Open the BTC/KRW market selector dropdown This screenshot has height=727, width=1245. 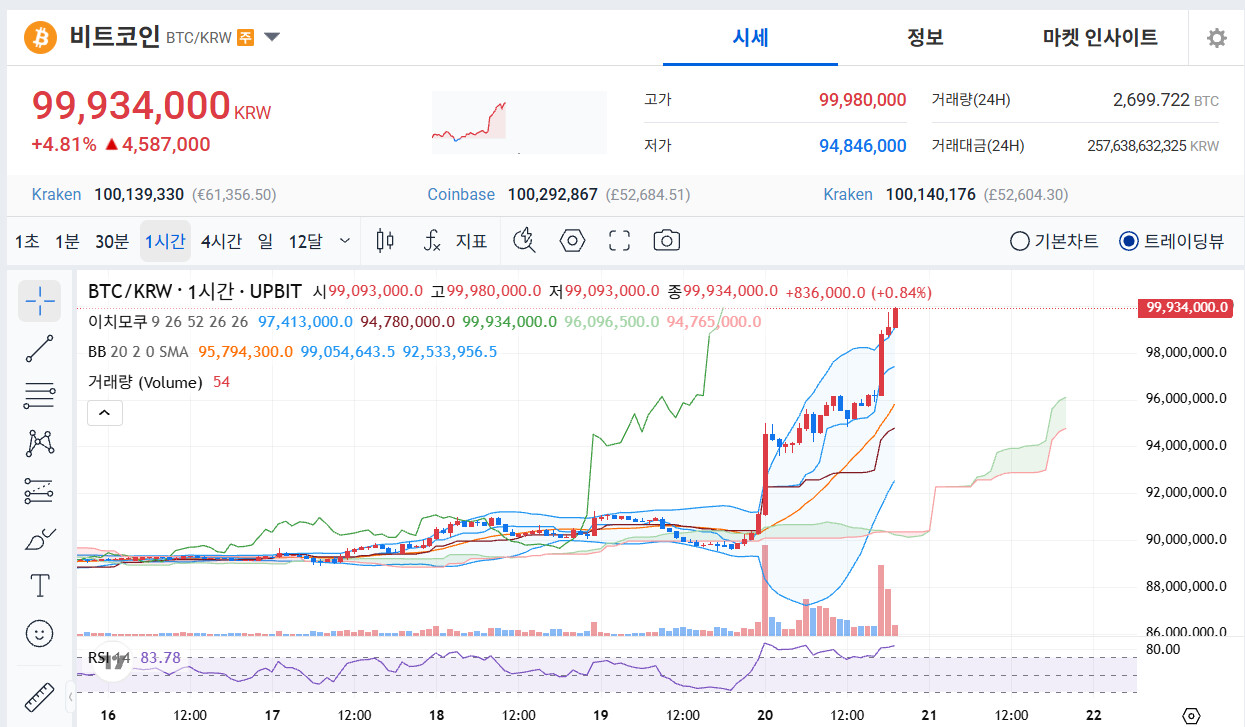272,38
